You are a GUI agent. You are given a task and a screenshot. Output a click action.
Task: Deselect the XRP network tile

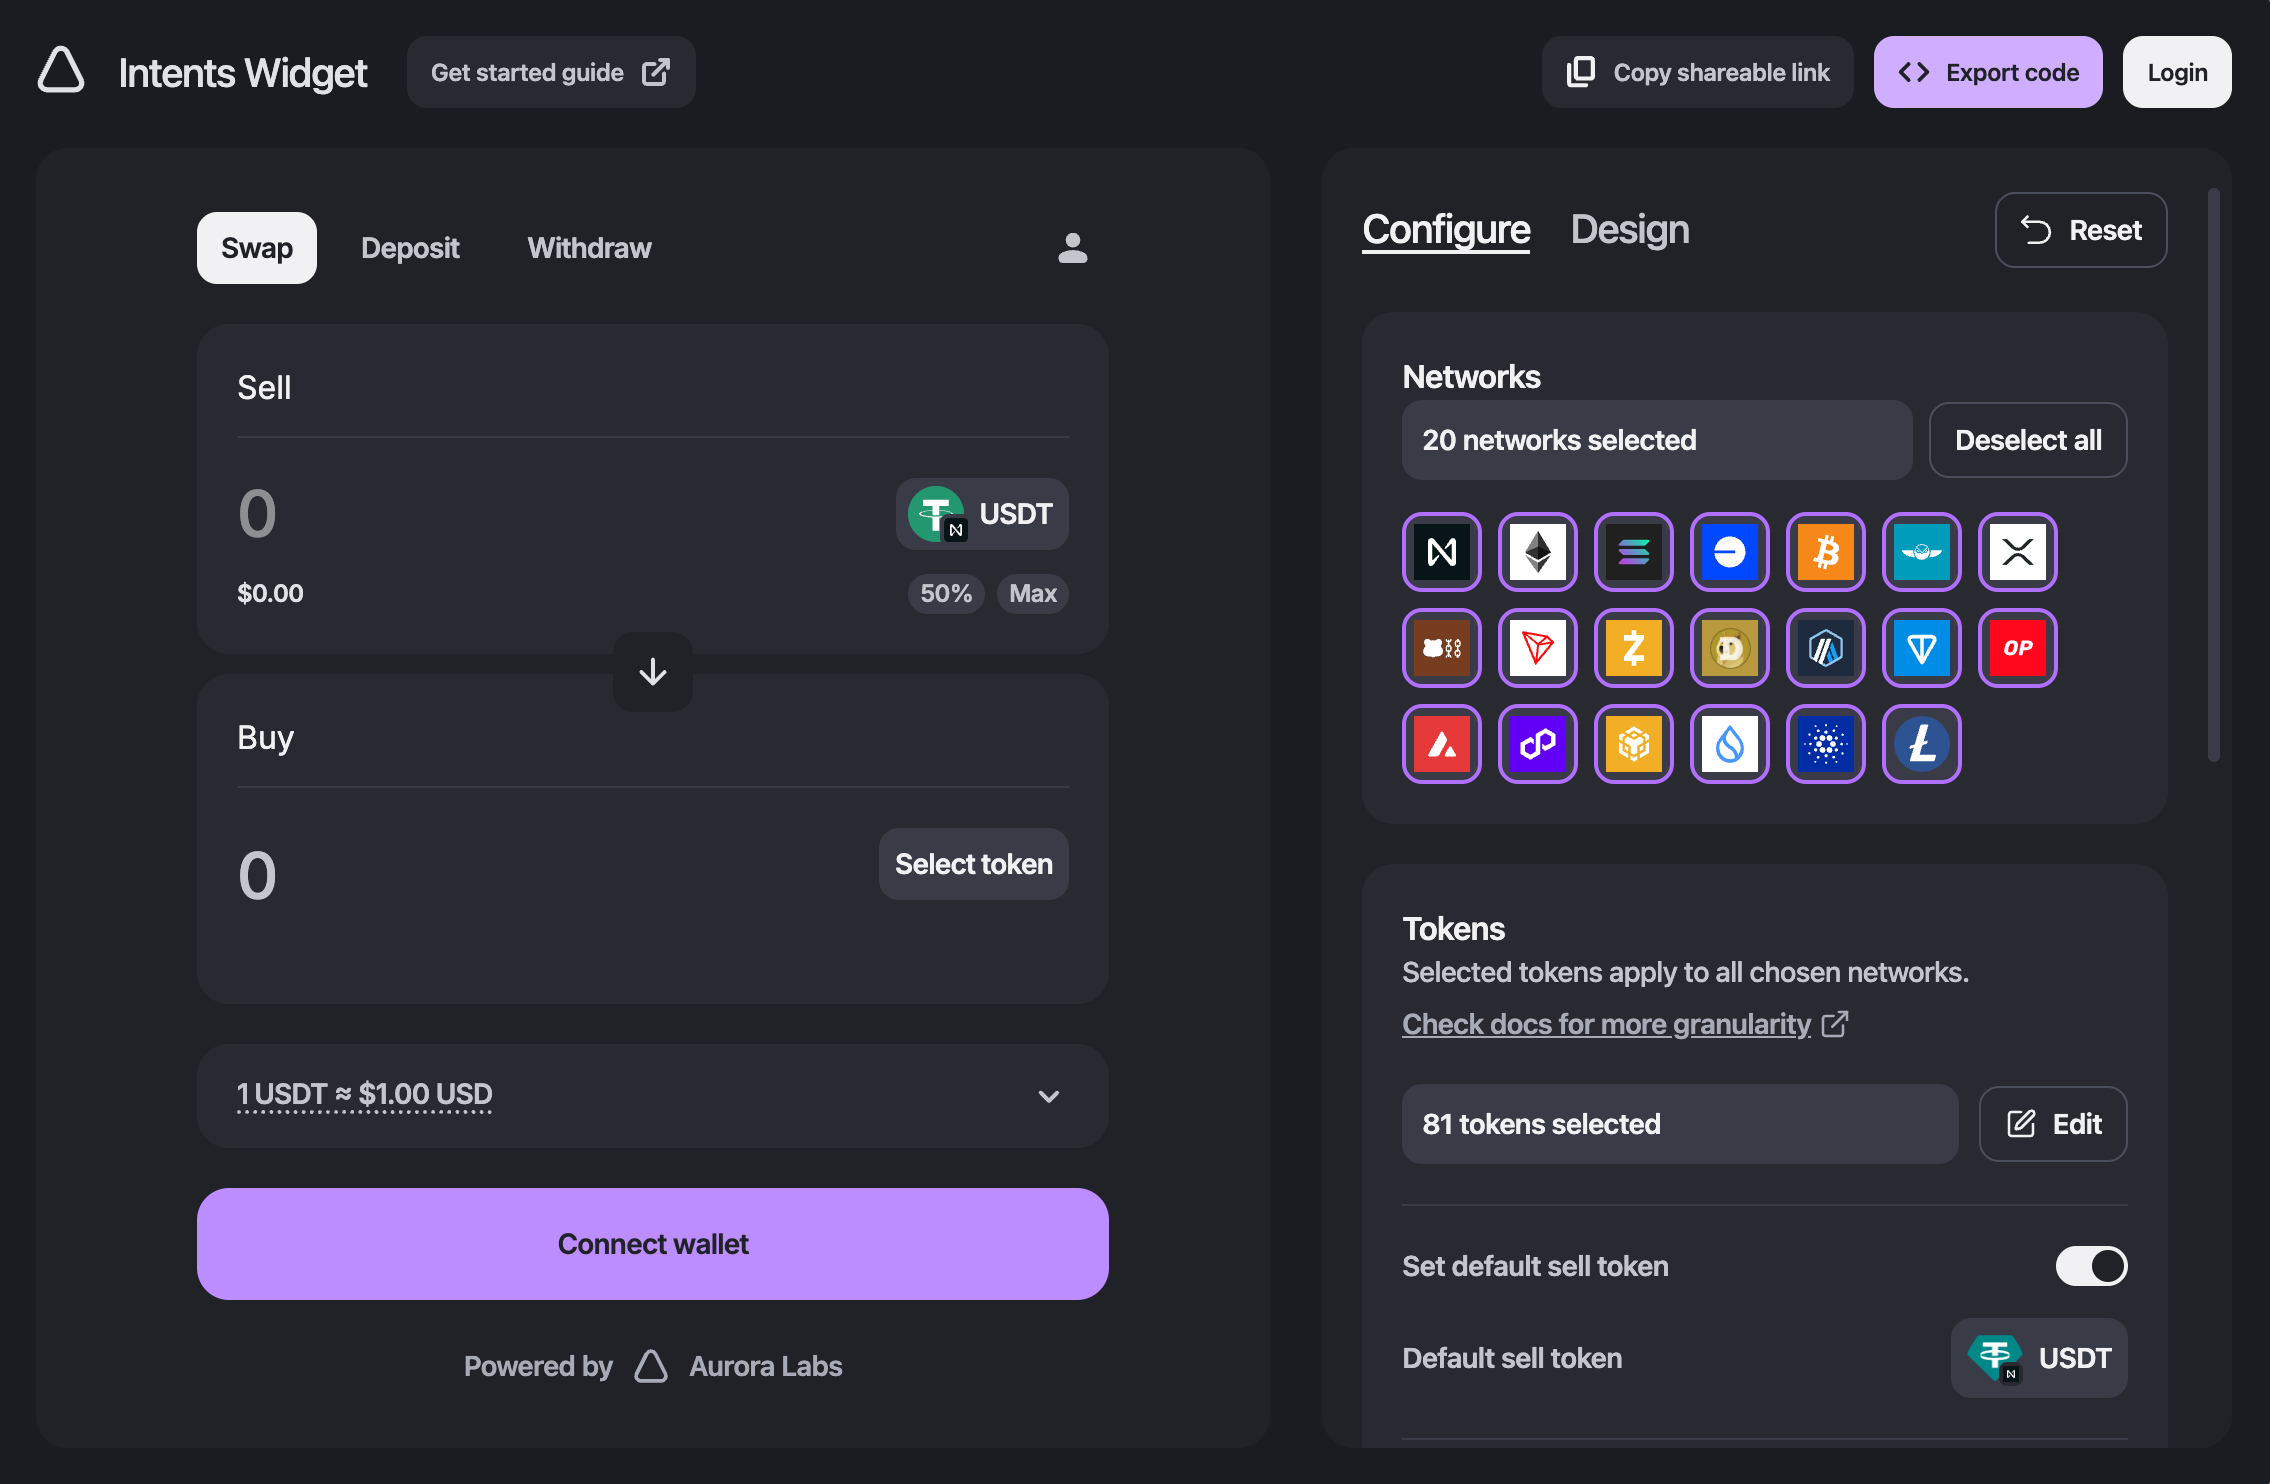coord(2018,552)
